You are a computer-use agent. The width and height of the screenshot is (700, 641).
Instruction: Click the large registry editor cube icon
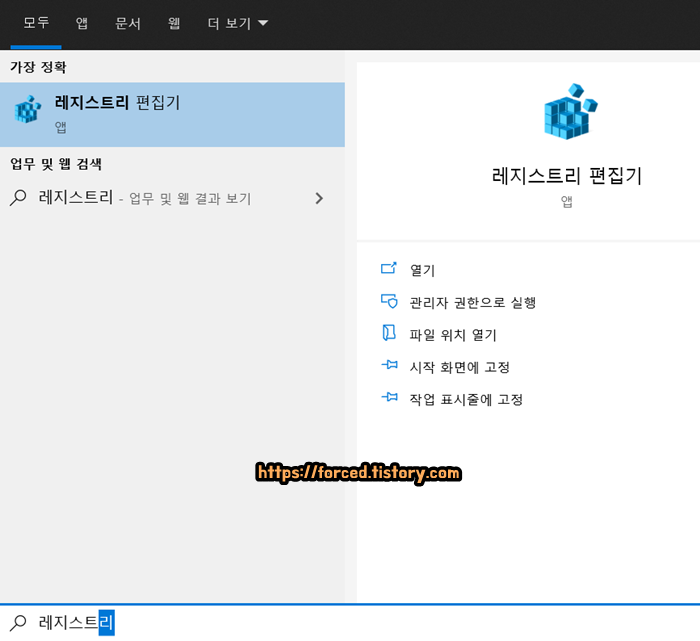click(571, 111)
